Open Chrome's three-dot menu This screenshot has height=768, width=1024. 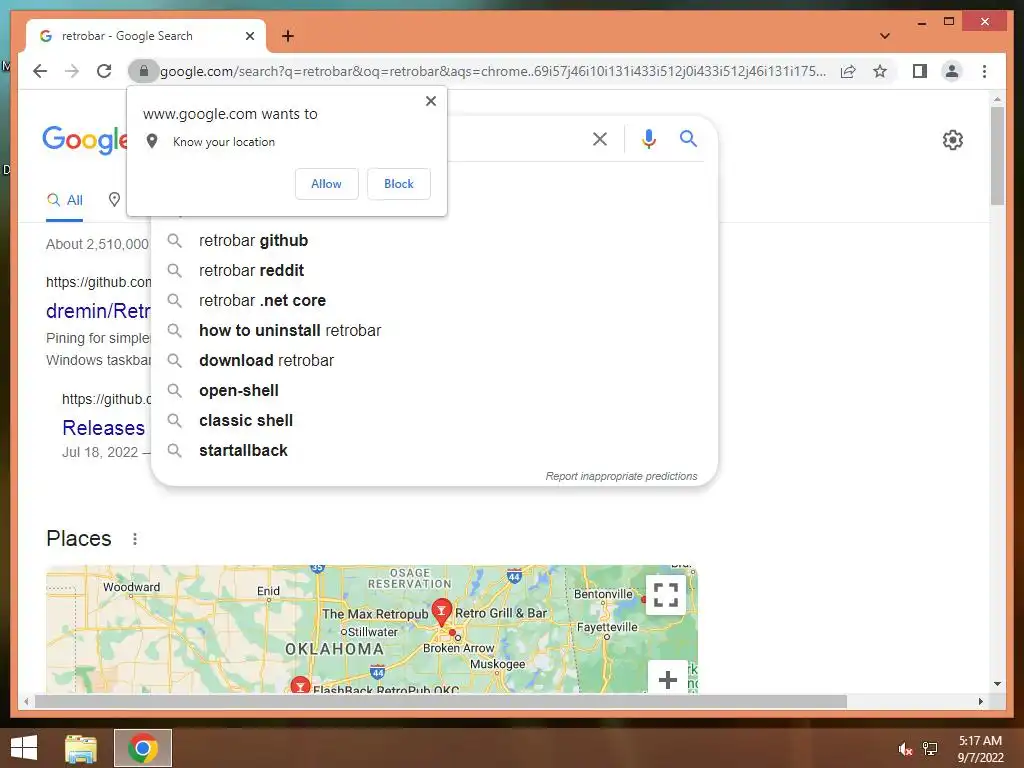coord(984,71)
